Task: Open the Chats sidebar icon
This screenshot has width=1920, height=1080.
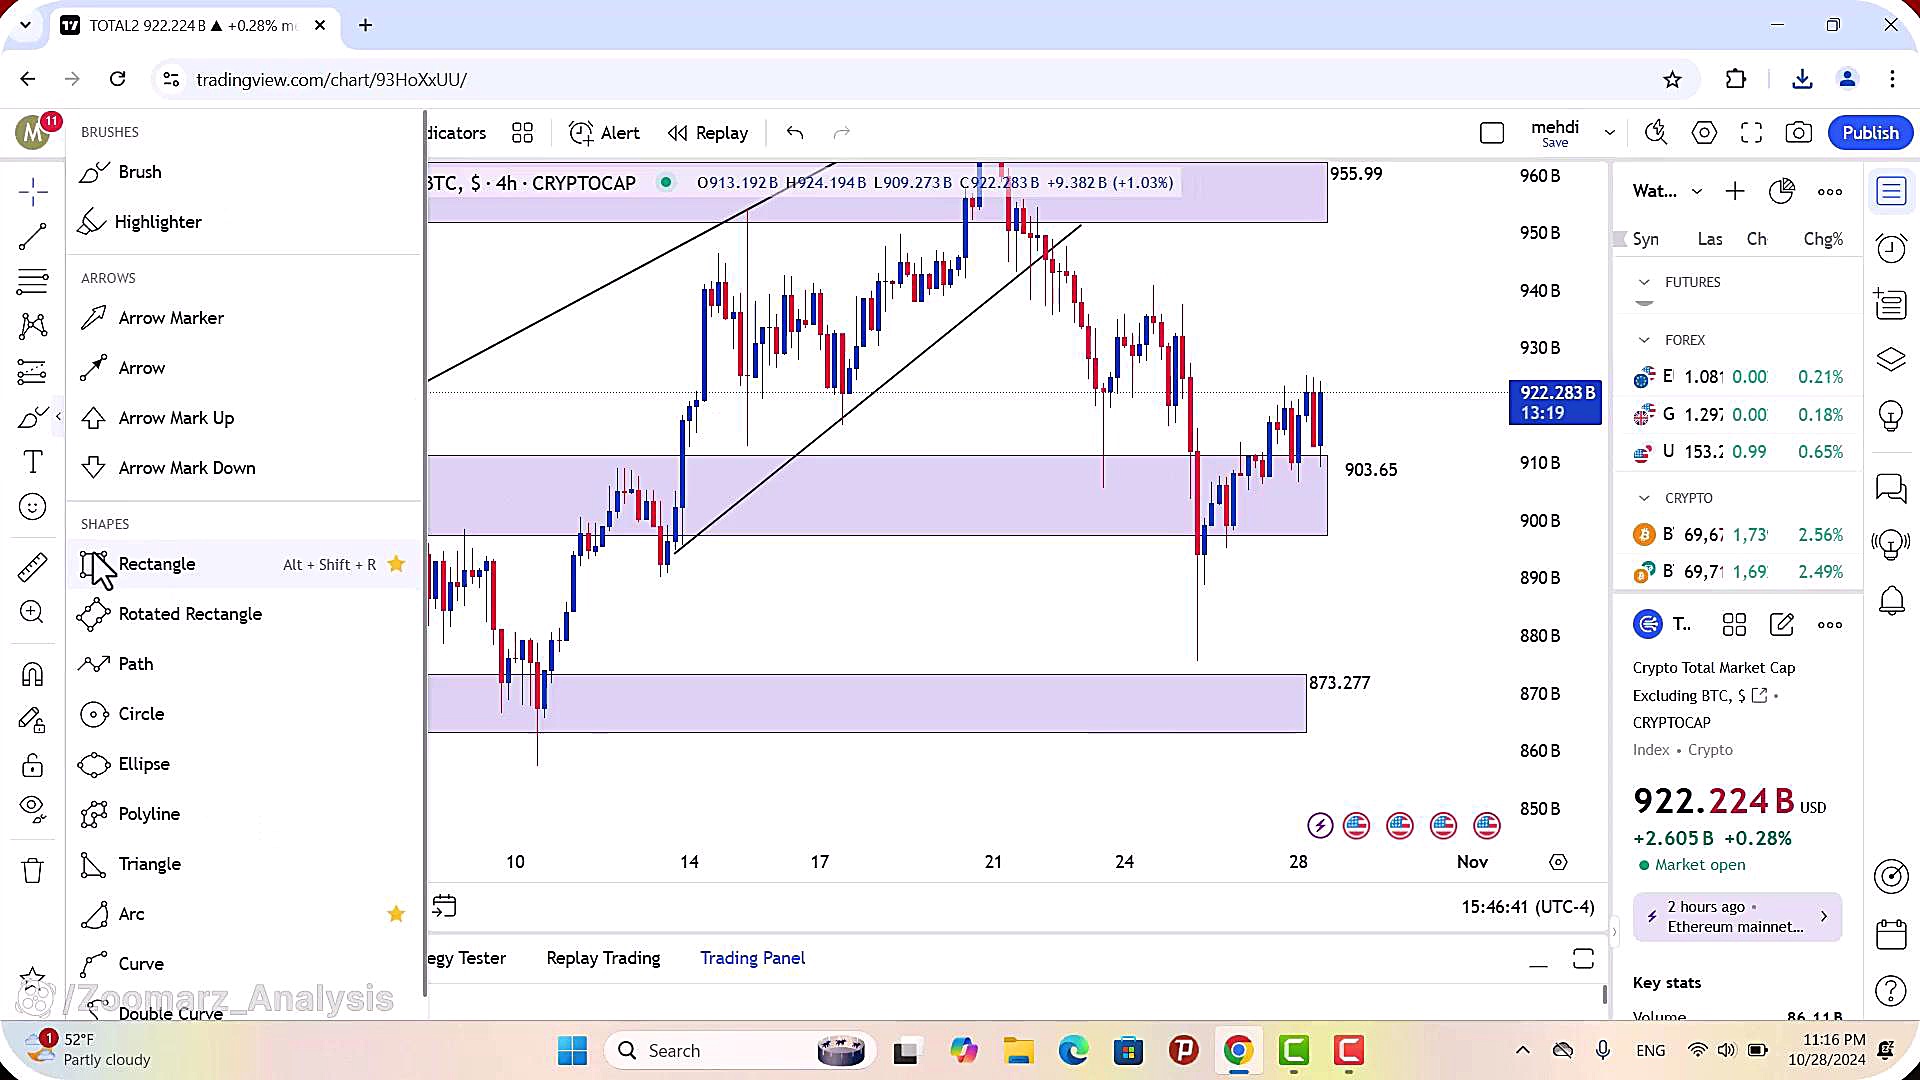Action: [1891, 488]
